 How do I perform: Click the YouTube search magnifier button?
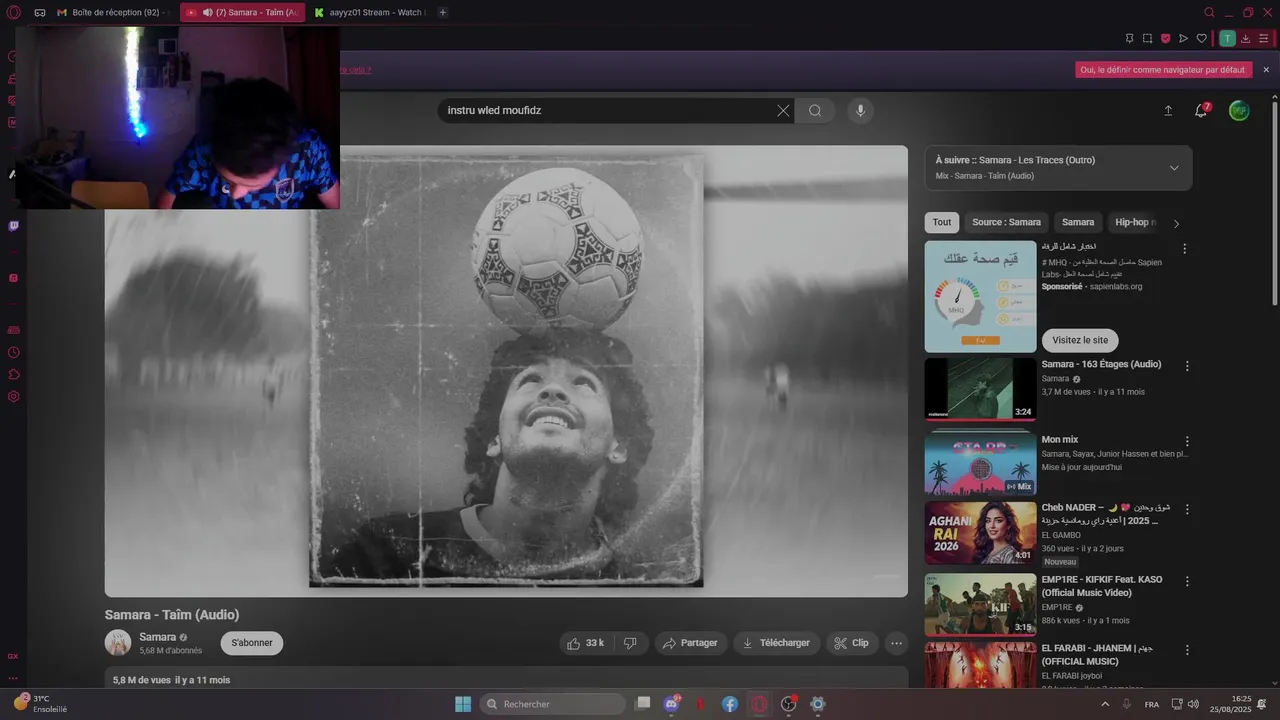(815, 111)
